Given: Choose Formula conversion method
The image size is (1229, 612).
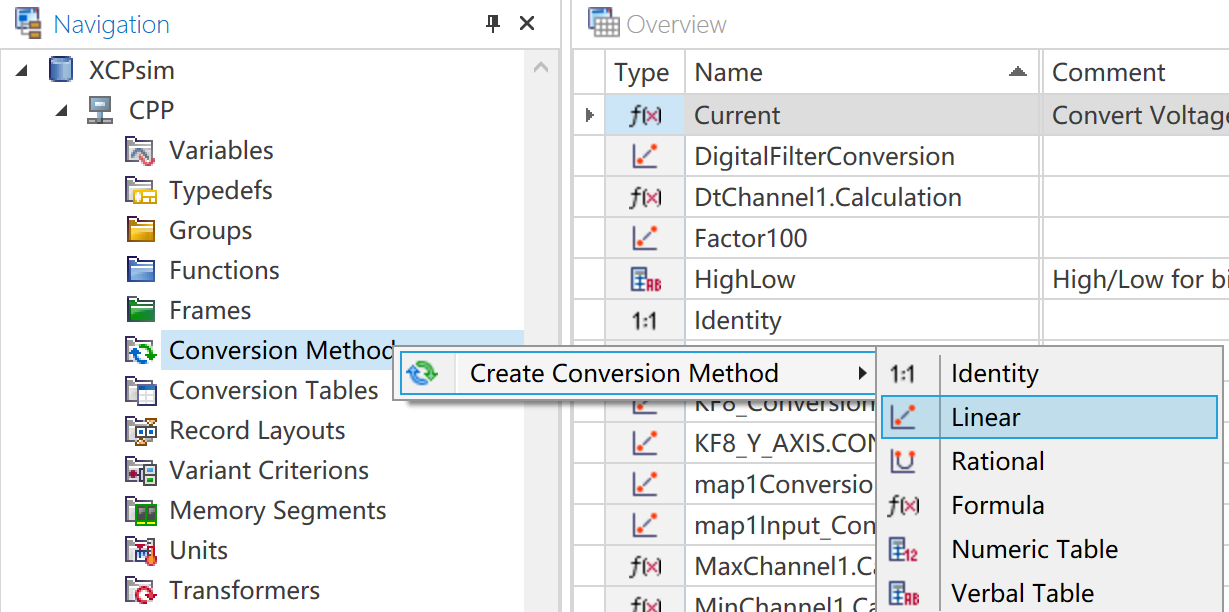Looking at the screenshot, I should [x=1049, y=506].
